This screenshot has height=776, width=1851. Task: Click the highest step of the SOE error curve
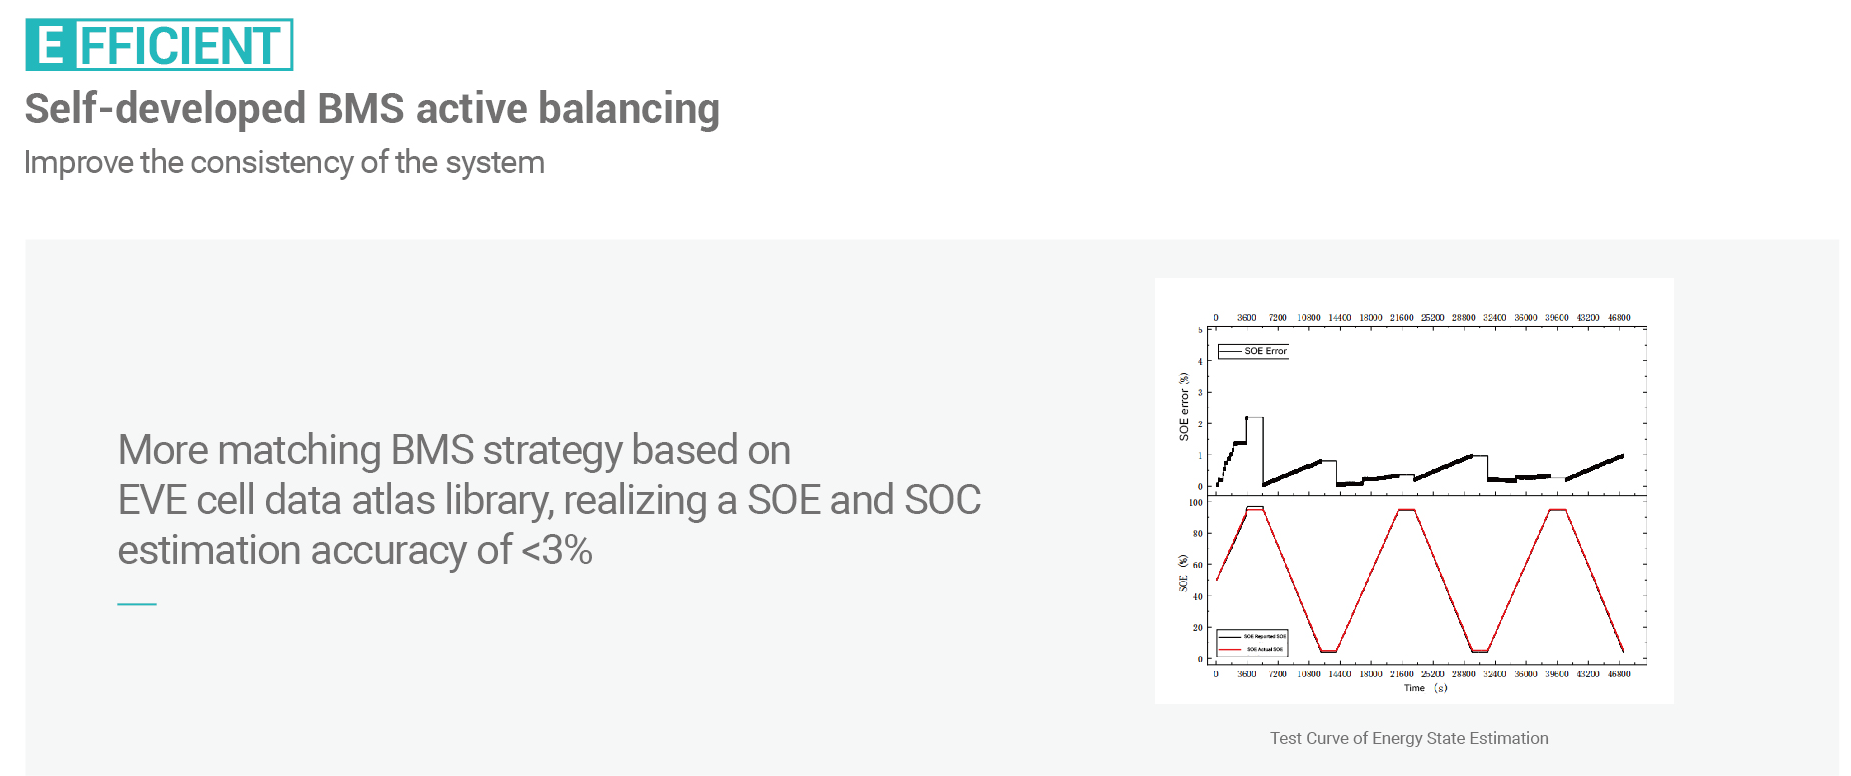pyautogui.click(x=1254, y=417)
